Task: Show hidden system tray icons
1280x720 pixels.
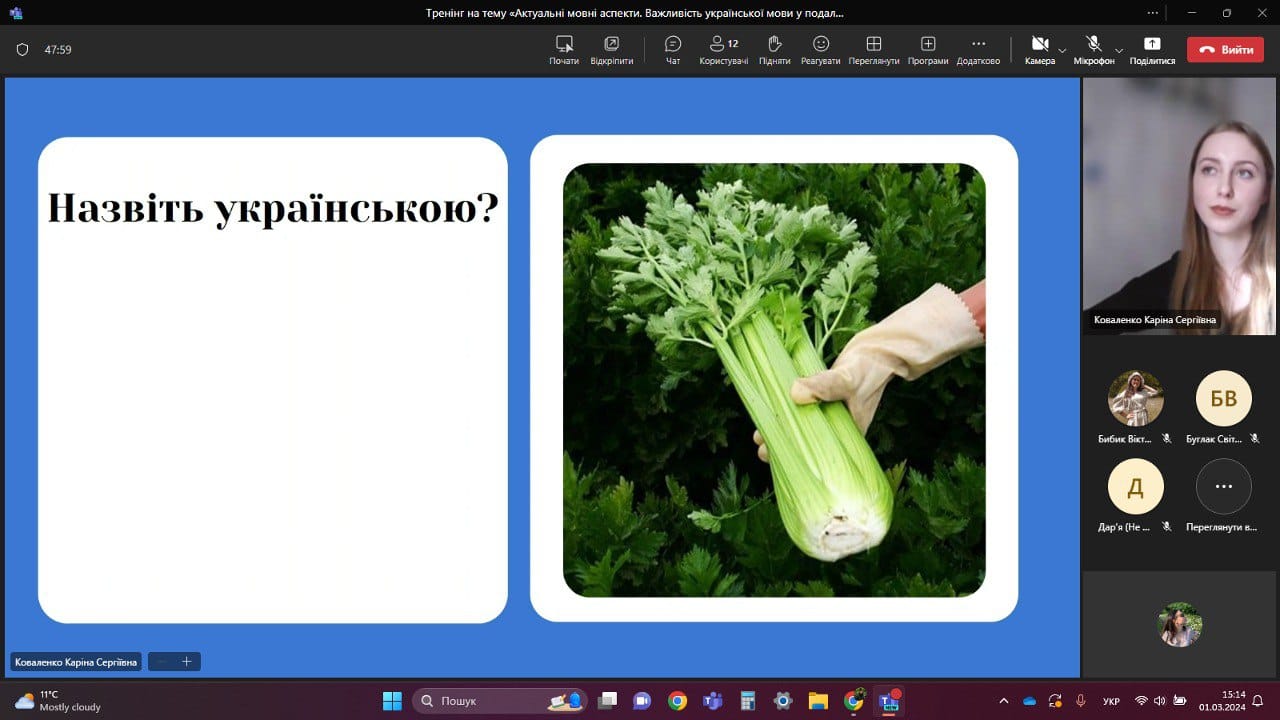Action: click(1004, 701)
